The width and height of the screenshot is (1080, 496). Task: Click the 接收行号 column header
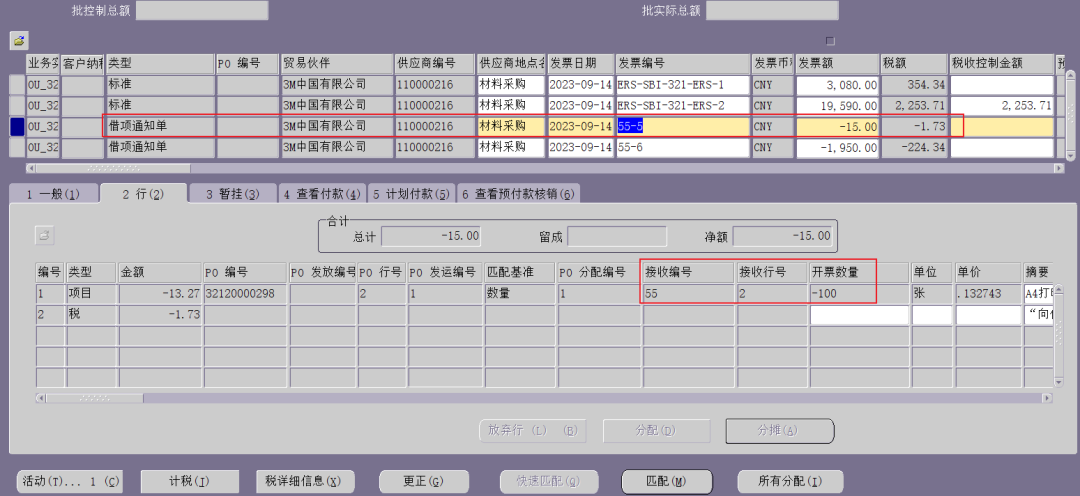(771, 272)
